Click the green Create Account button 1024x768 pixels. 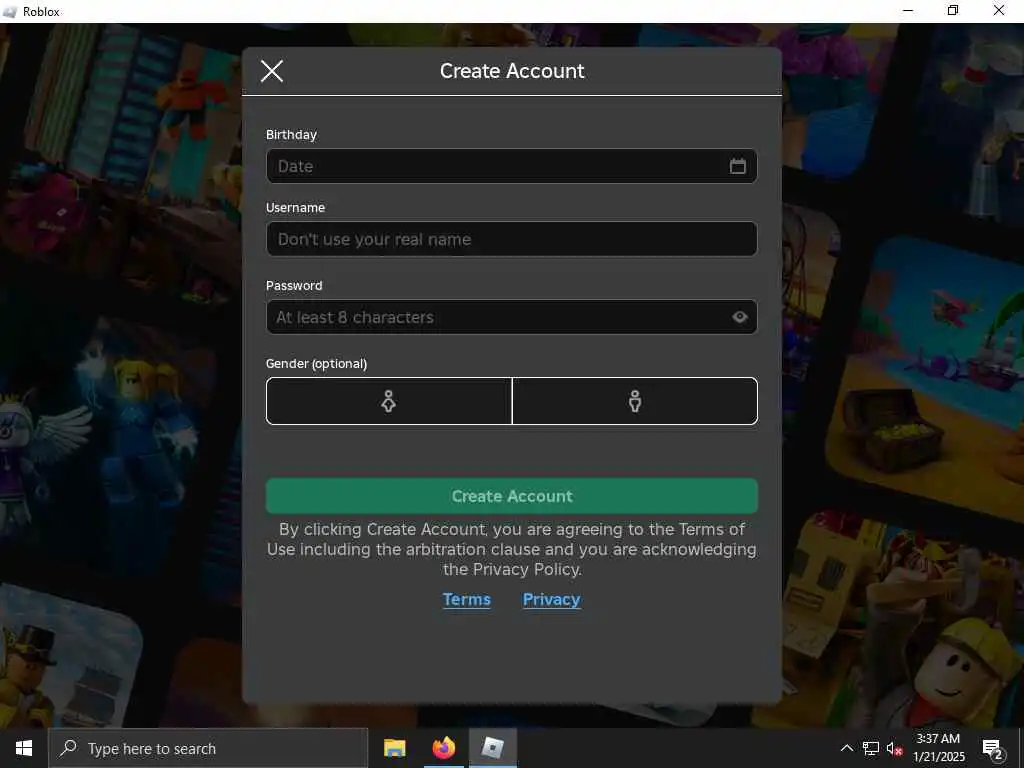pyautogui.click(x=511, y=496)
